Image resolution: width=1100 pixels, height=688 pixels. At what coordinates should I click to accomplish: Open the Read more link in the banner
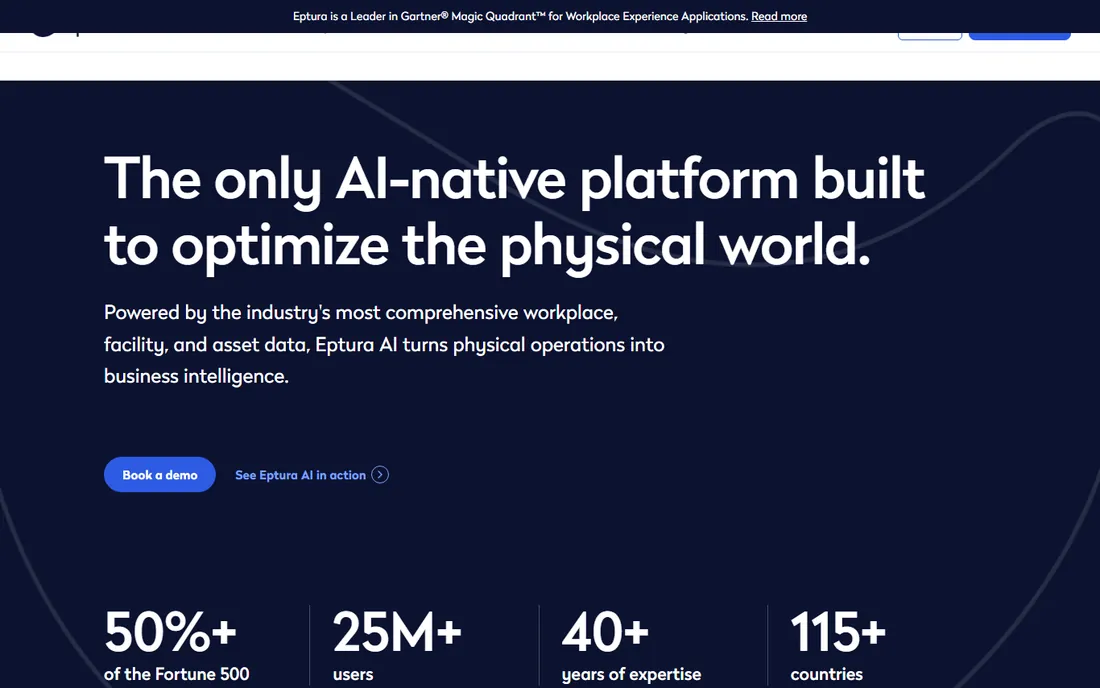click(779, 16)
